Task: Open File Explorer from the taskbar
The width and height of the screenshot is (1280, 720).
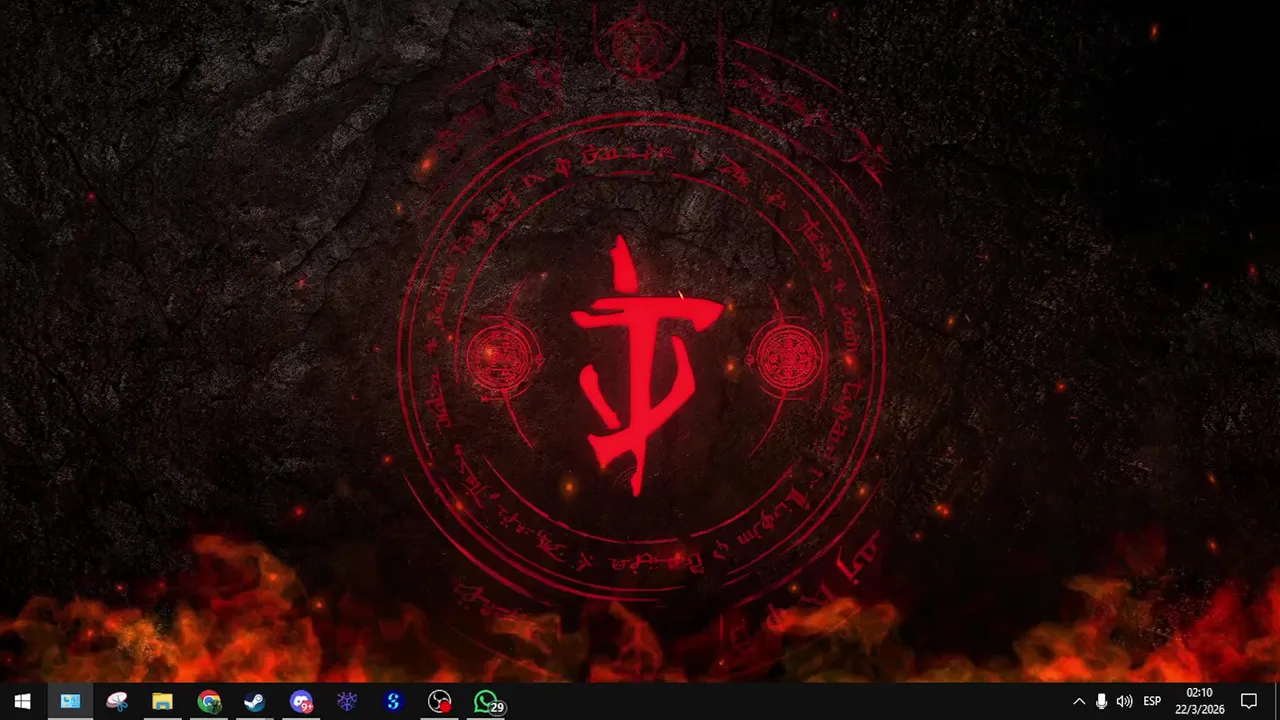Action: coord(162,702)
